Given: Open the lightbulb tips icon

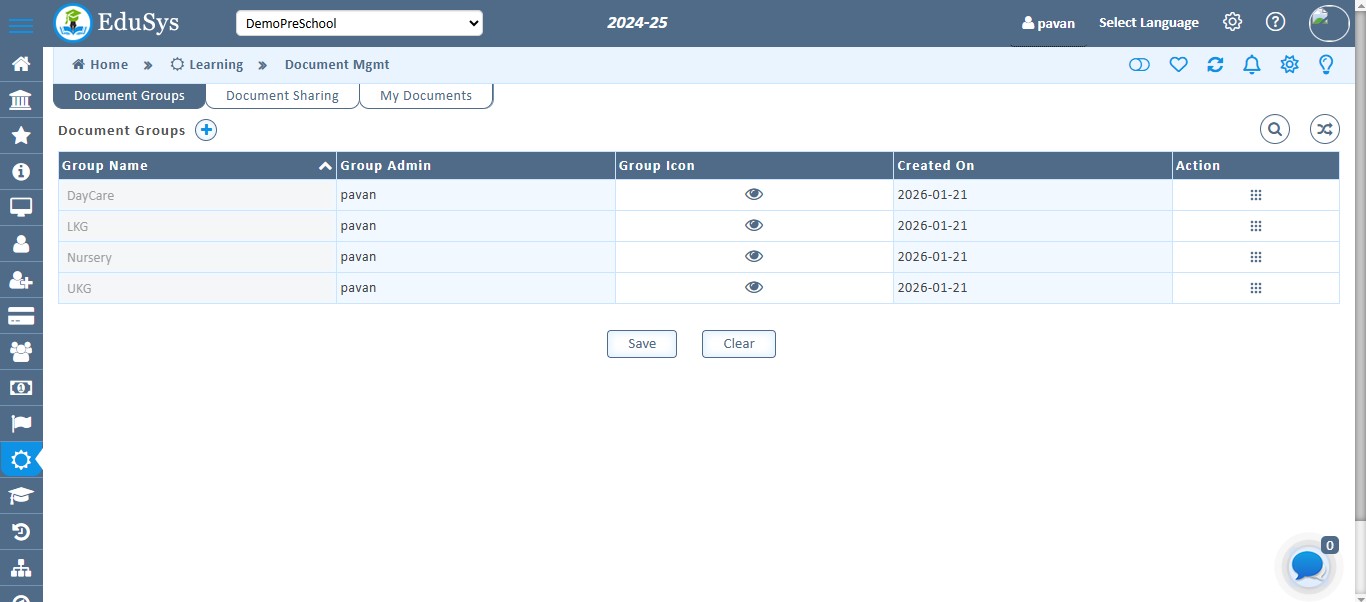Looking at the screenshot, I should click(1326, 65).
